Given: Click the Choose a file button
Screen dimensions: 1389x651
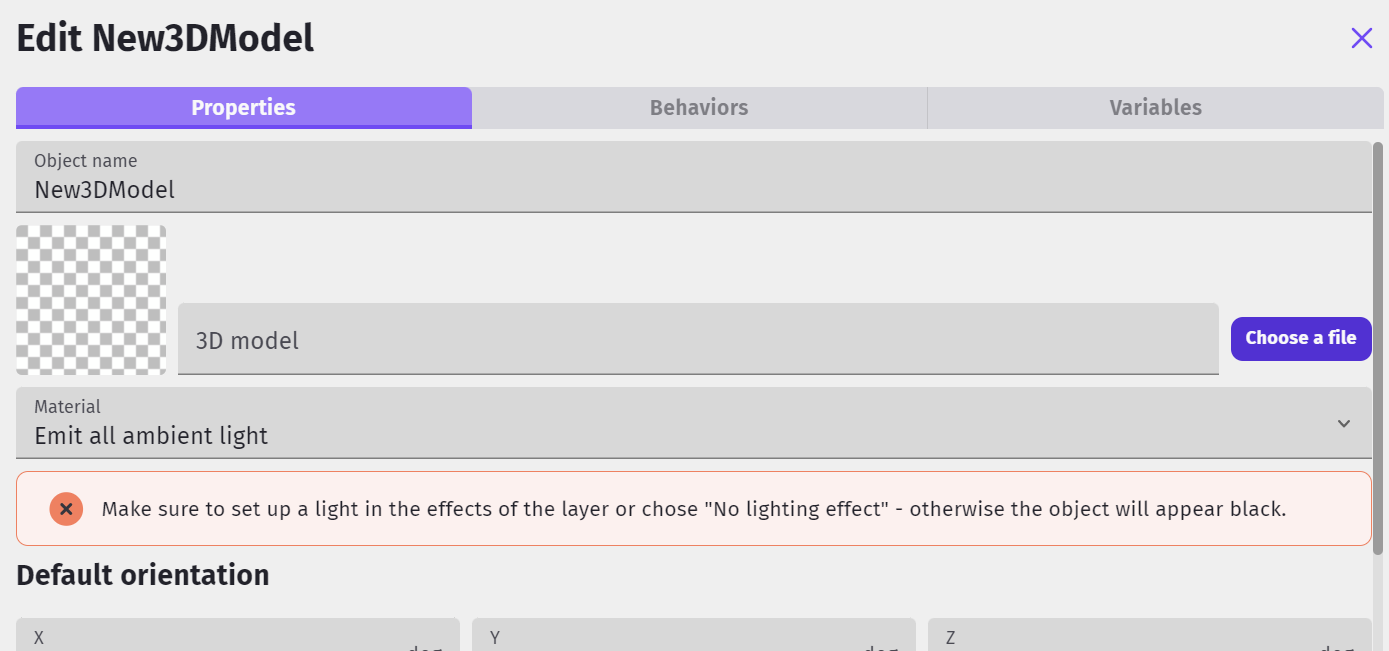Looking at the screenshot, I should pyautogui.click(x=1300, y=338).
